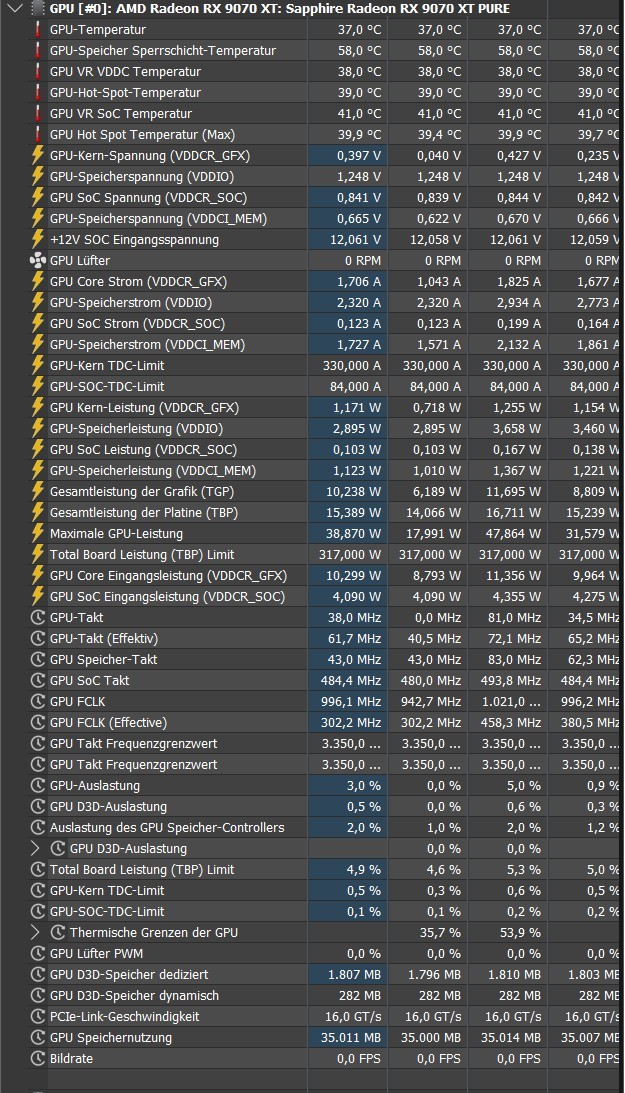Click thermometer icon of GPU-Speicher Sperrschicht-Temperatur
The image size is (625, 1093).
[x=38, y=50]
